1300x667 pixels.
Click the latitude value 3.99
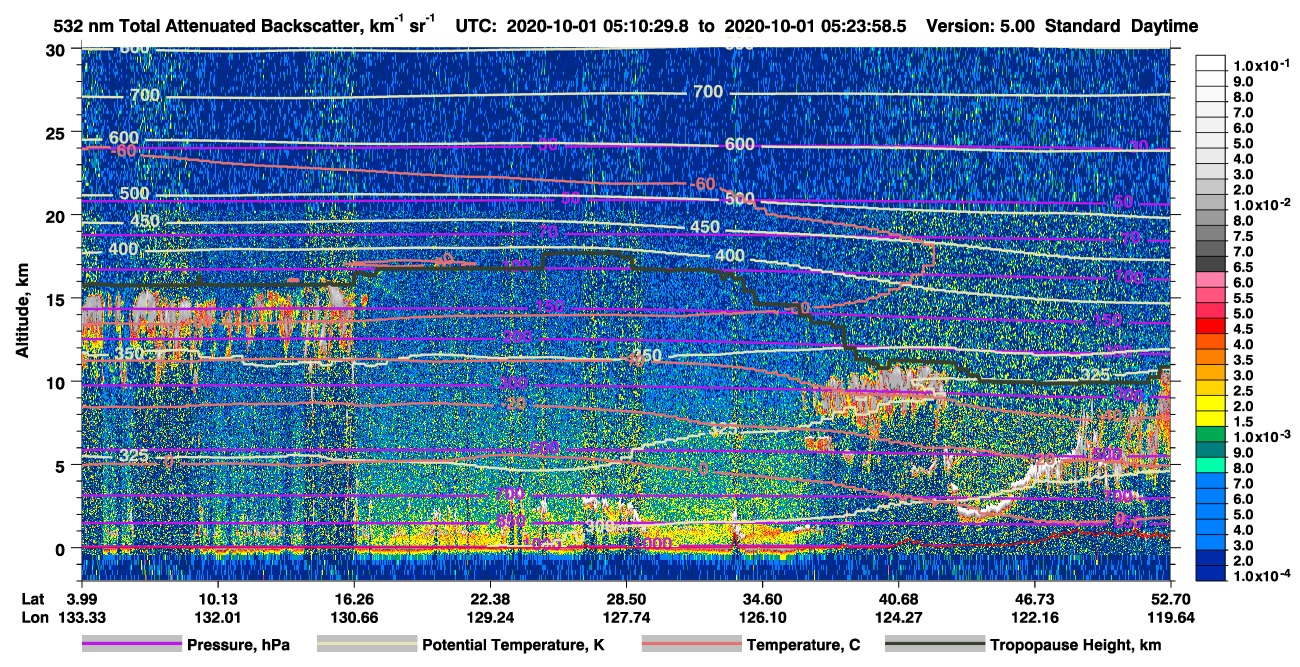coord(80,598)
